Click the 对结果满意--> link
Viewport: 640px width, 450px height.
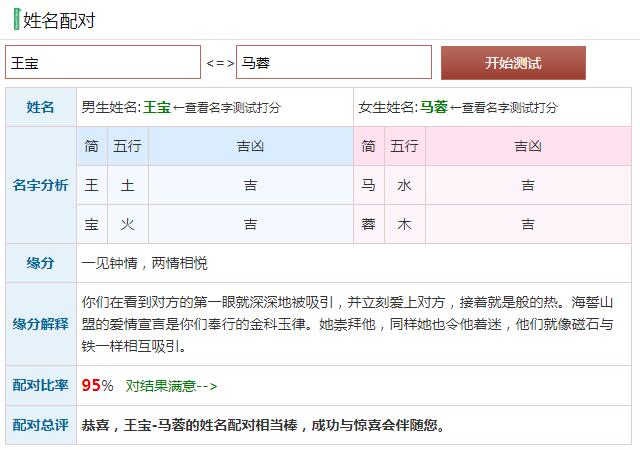(x=171, y=385)
